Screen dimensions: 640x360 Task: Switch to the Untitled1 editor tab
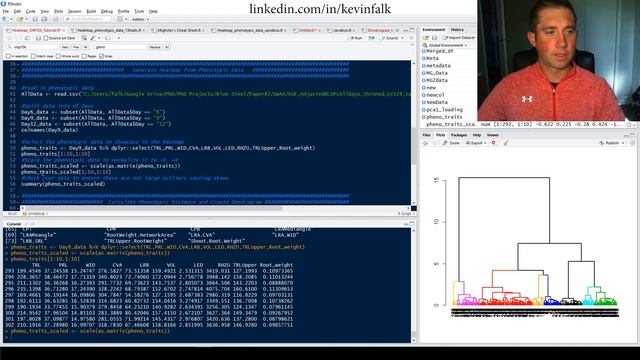click(307, 30)
